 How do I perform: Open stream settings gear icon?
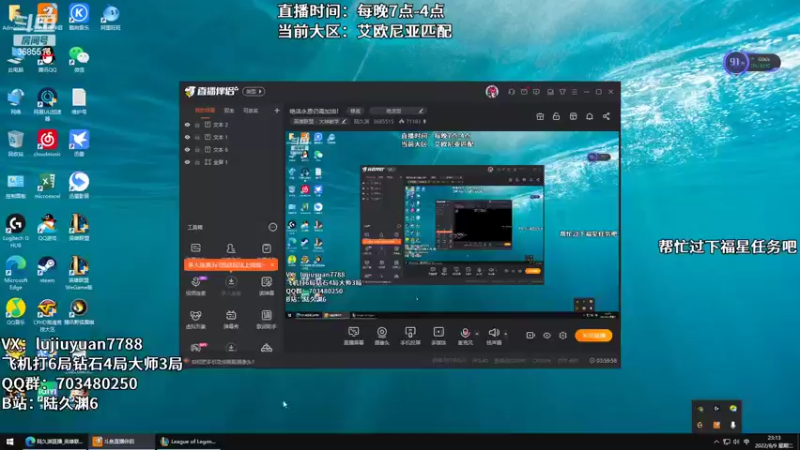point(563,335)
